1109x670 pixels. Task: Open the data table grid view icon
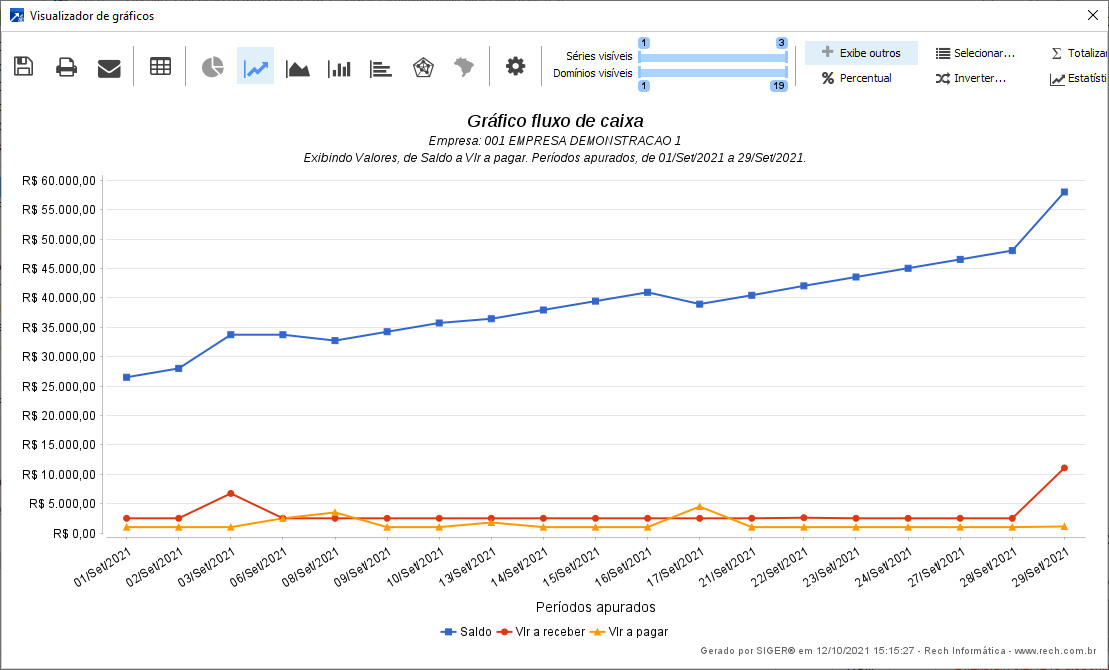click(160, 67)
